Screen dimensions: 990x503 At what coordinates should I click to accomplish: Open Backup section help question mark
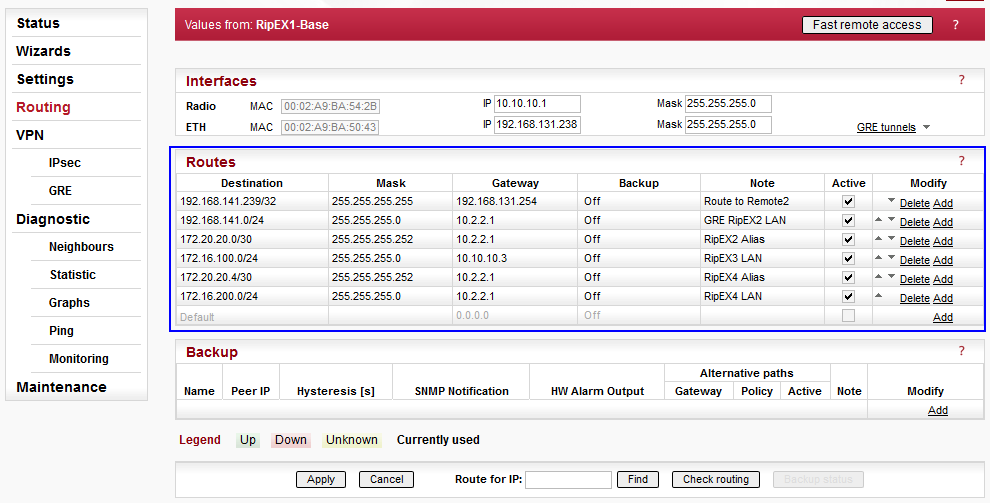pyautogui.click(x=962, y=351)
